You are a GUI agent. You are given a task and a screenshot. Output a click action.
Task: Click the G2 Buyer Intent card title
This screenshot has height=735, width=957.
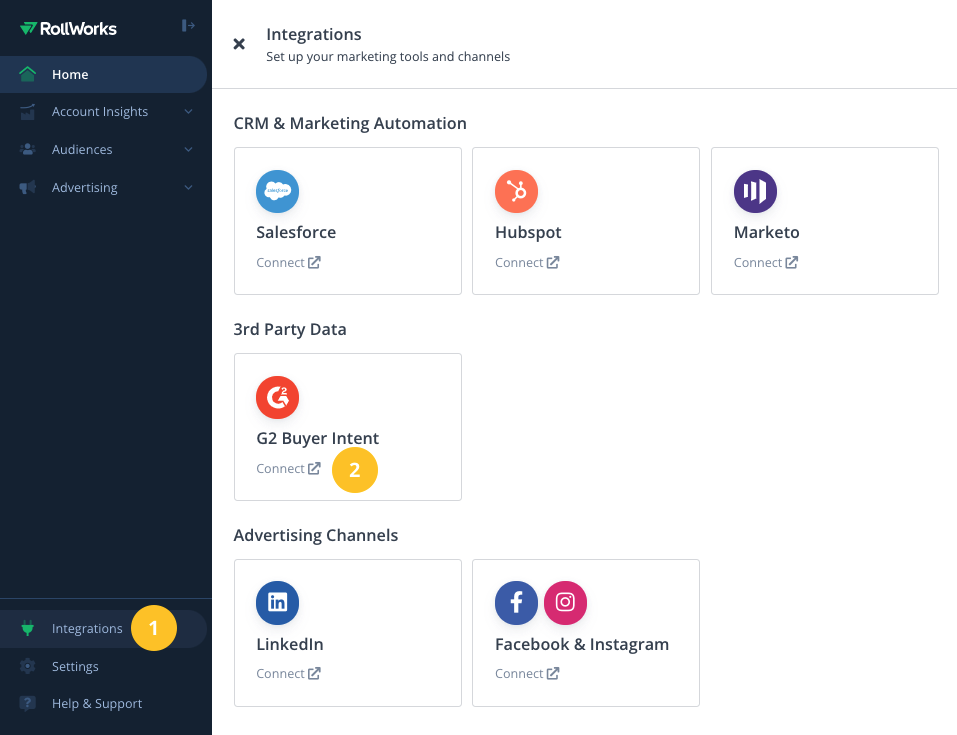(317, 438)
